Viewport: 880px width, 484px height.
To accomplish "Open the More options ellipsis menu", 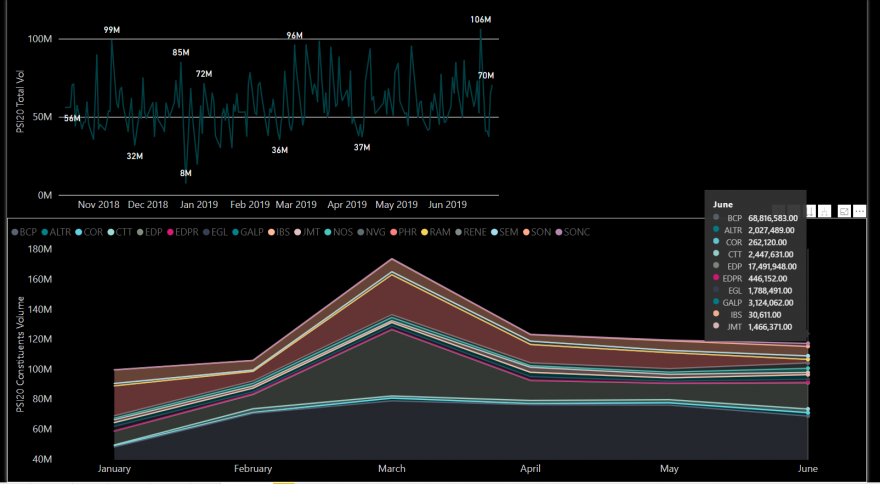I will click(860, 211).
